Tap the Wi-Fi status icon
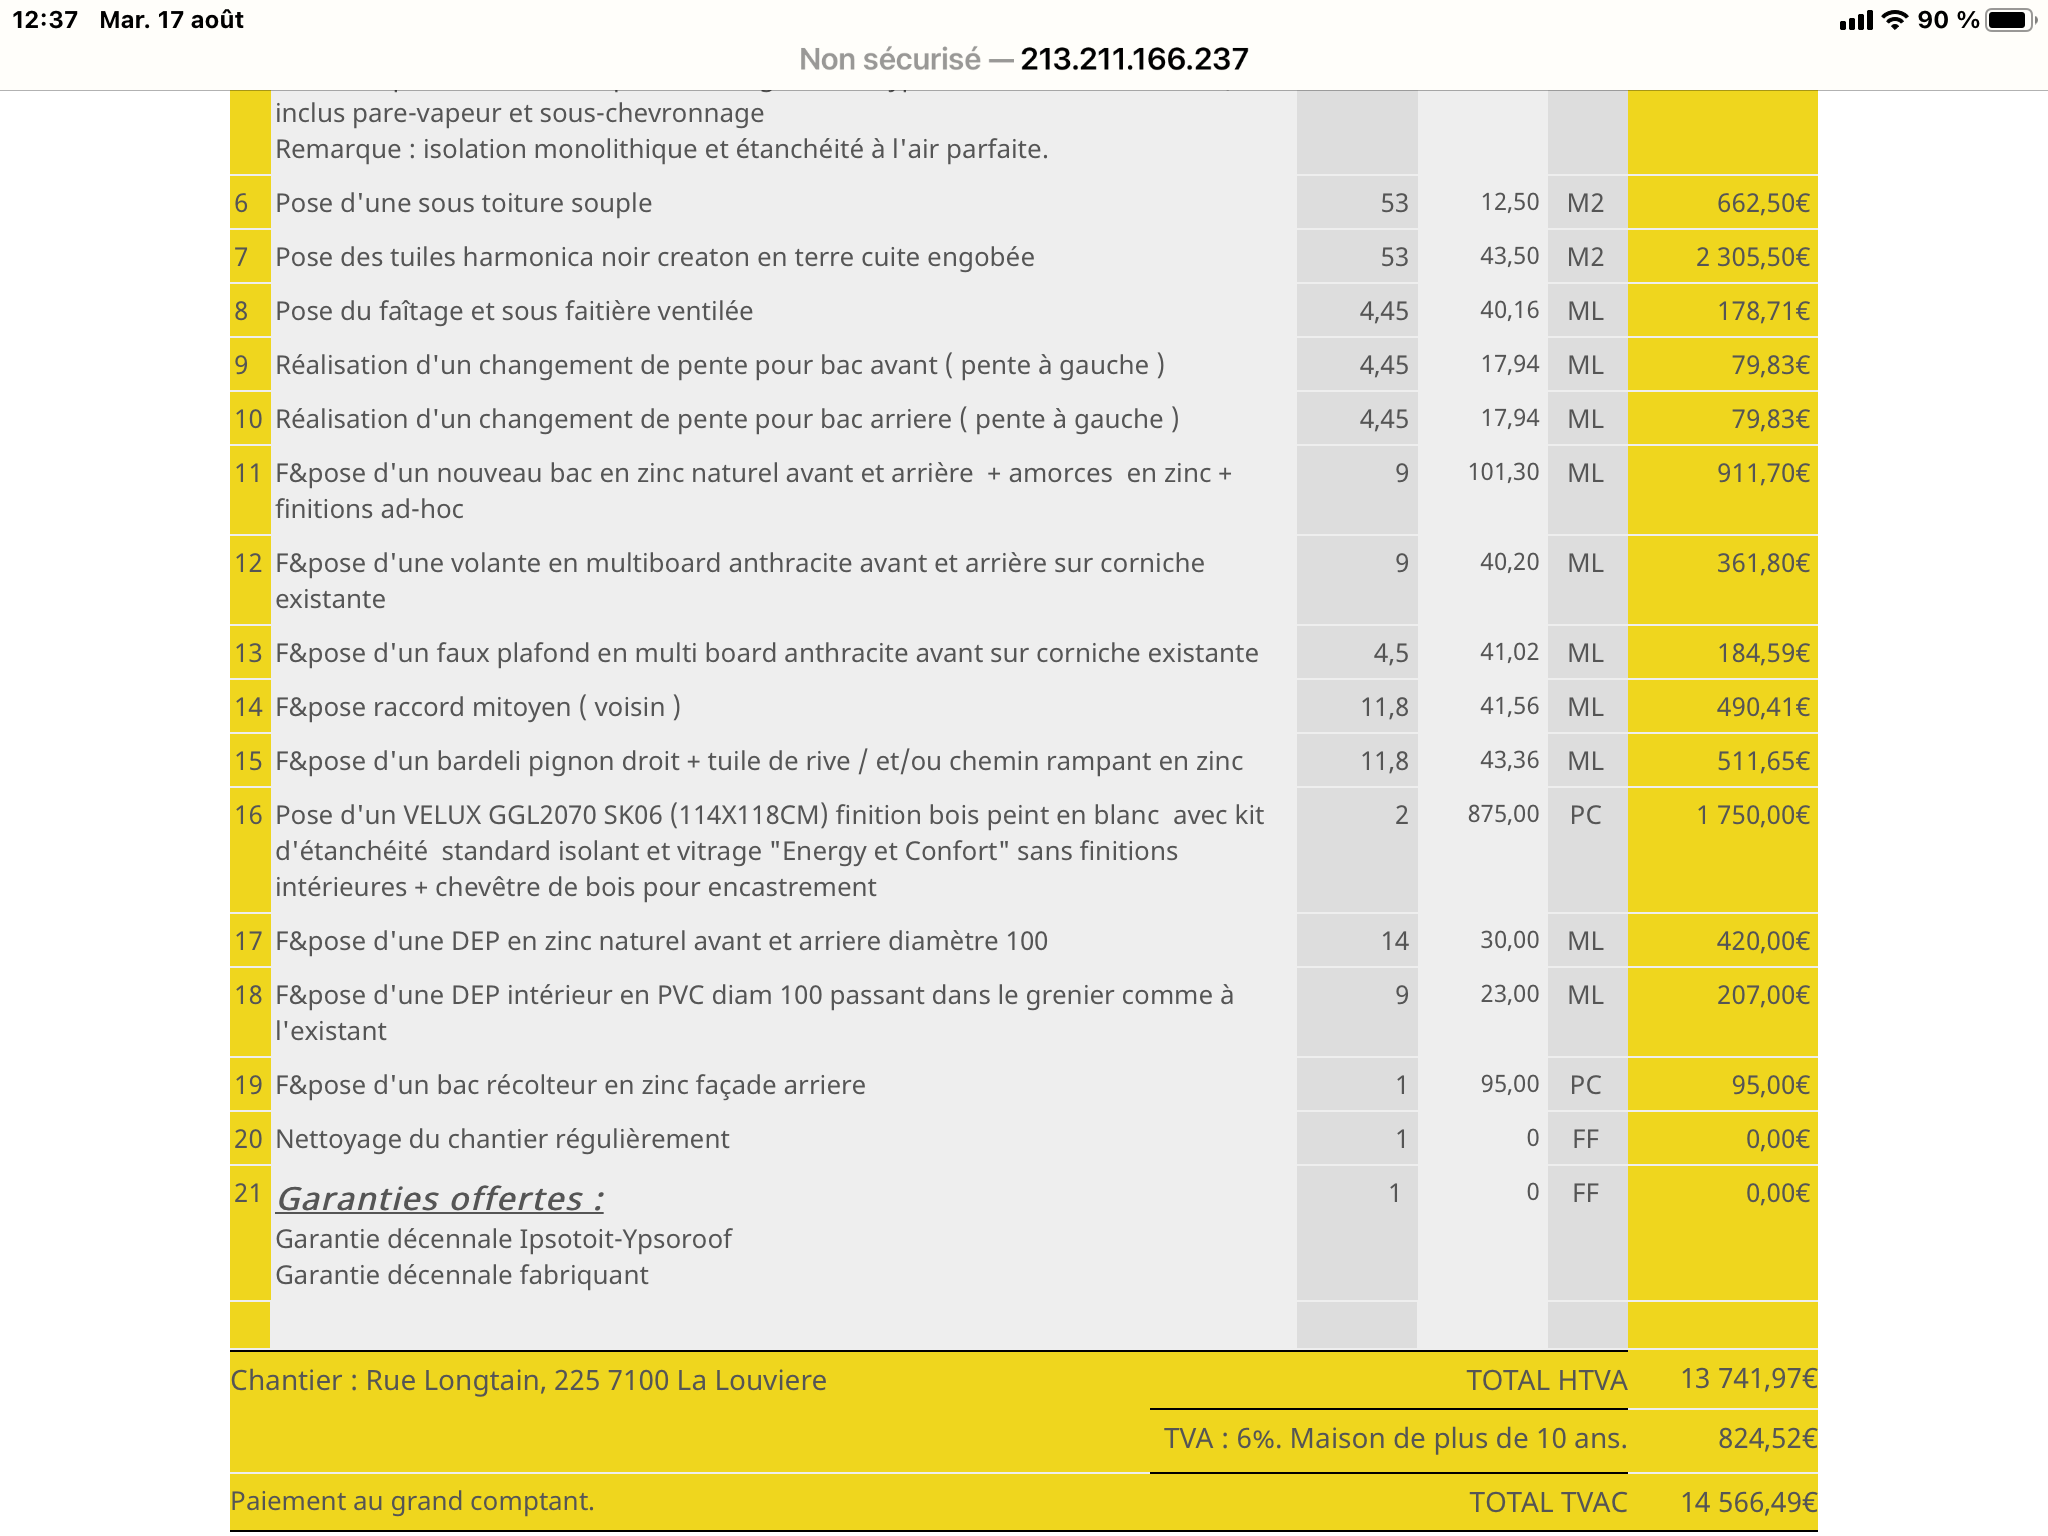The height and width of the screenshot is (1536, 2048). tap(1894, 20)
